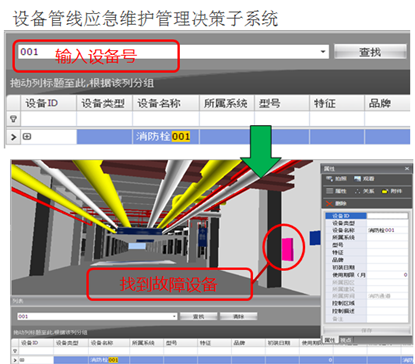Click the 观看 view icon in properties panel
The width and height of the screenshot is (415, 364).
358,179
